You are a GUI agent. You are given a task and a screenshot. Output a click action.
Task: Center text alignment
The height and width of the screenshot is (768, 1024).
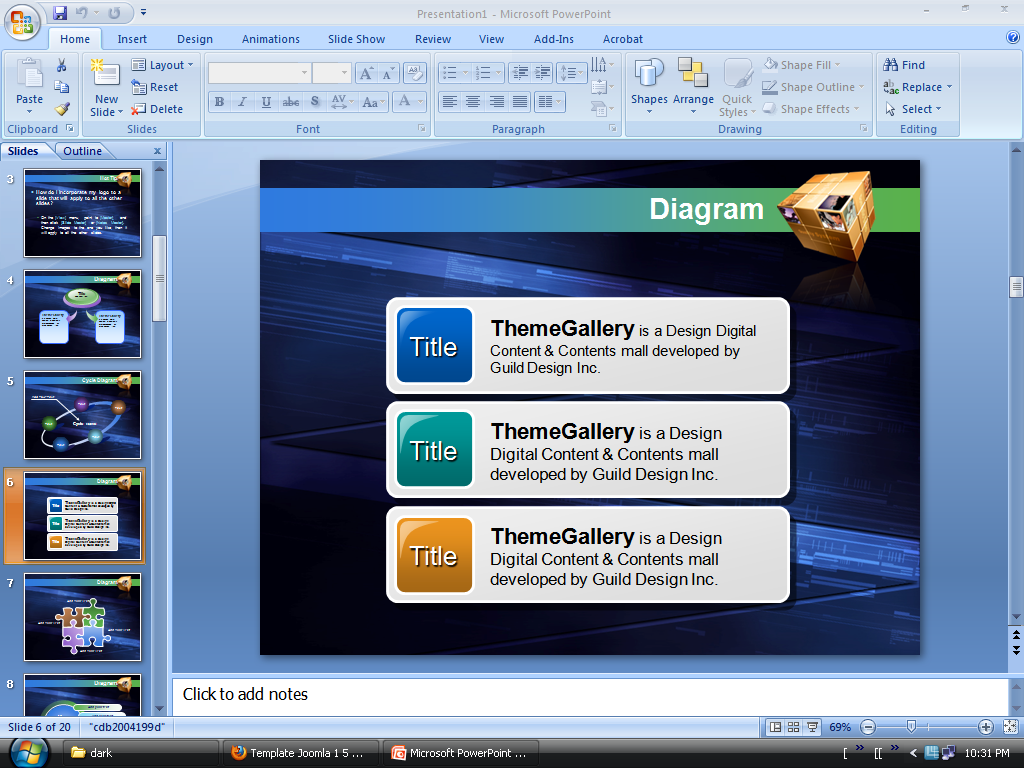473,102
